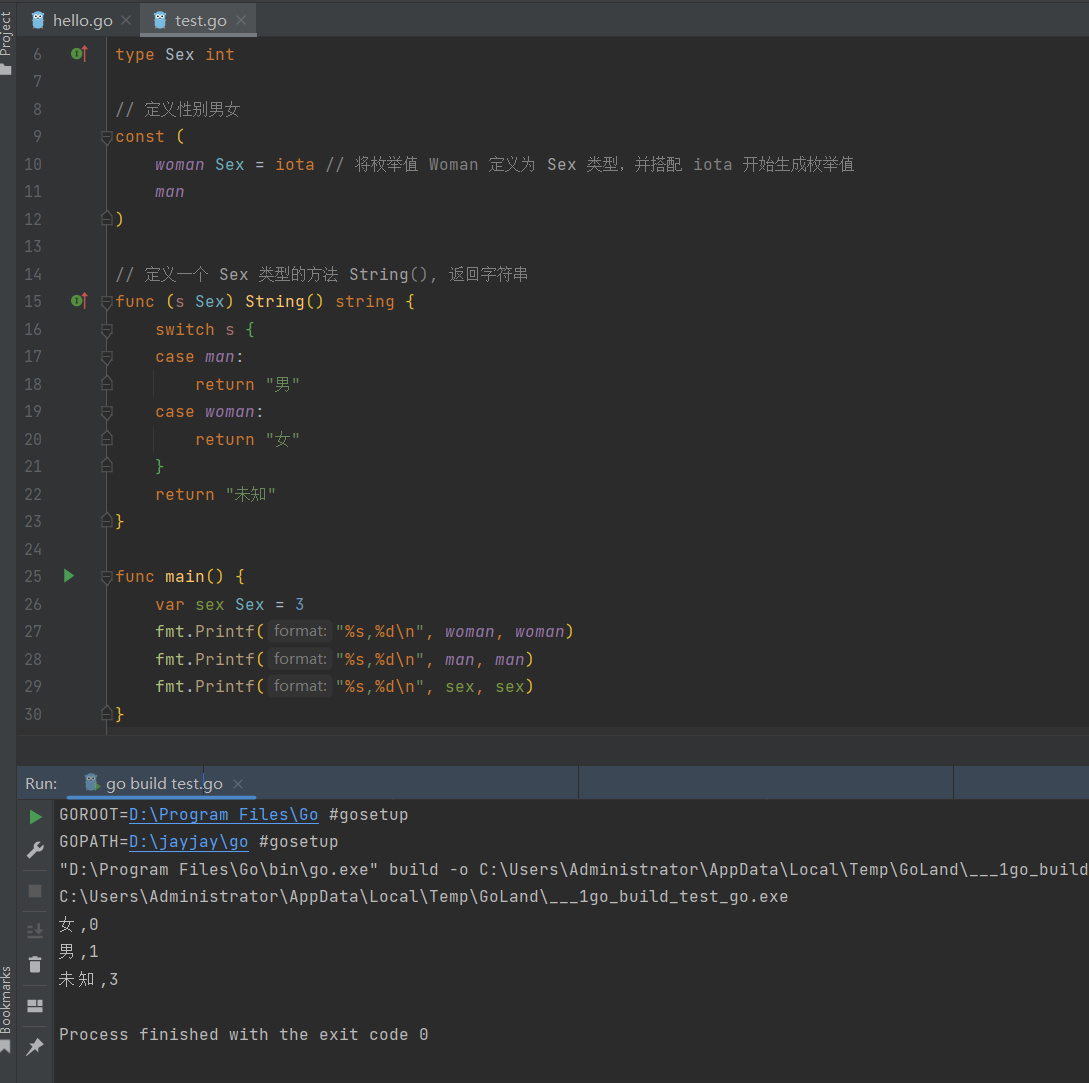
Task: Pin the Run tab with pin icon
Action: [x=35, y=1046]
